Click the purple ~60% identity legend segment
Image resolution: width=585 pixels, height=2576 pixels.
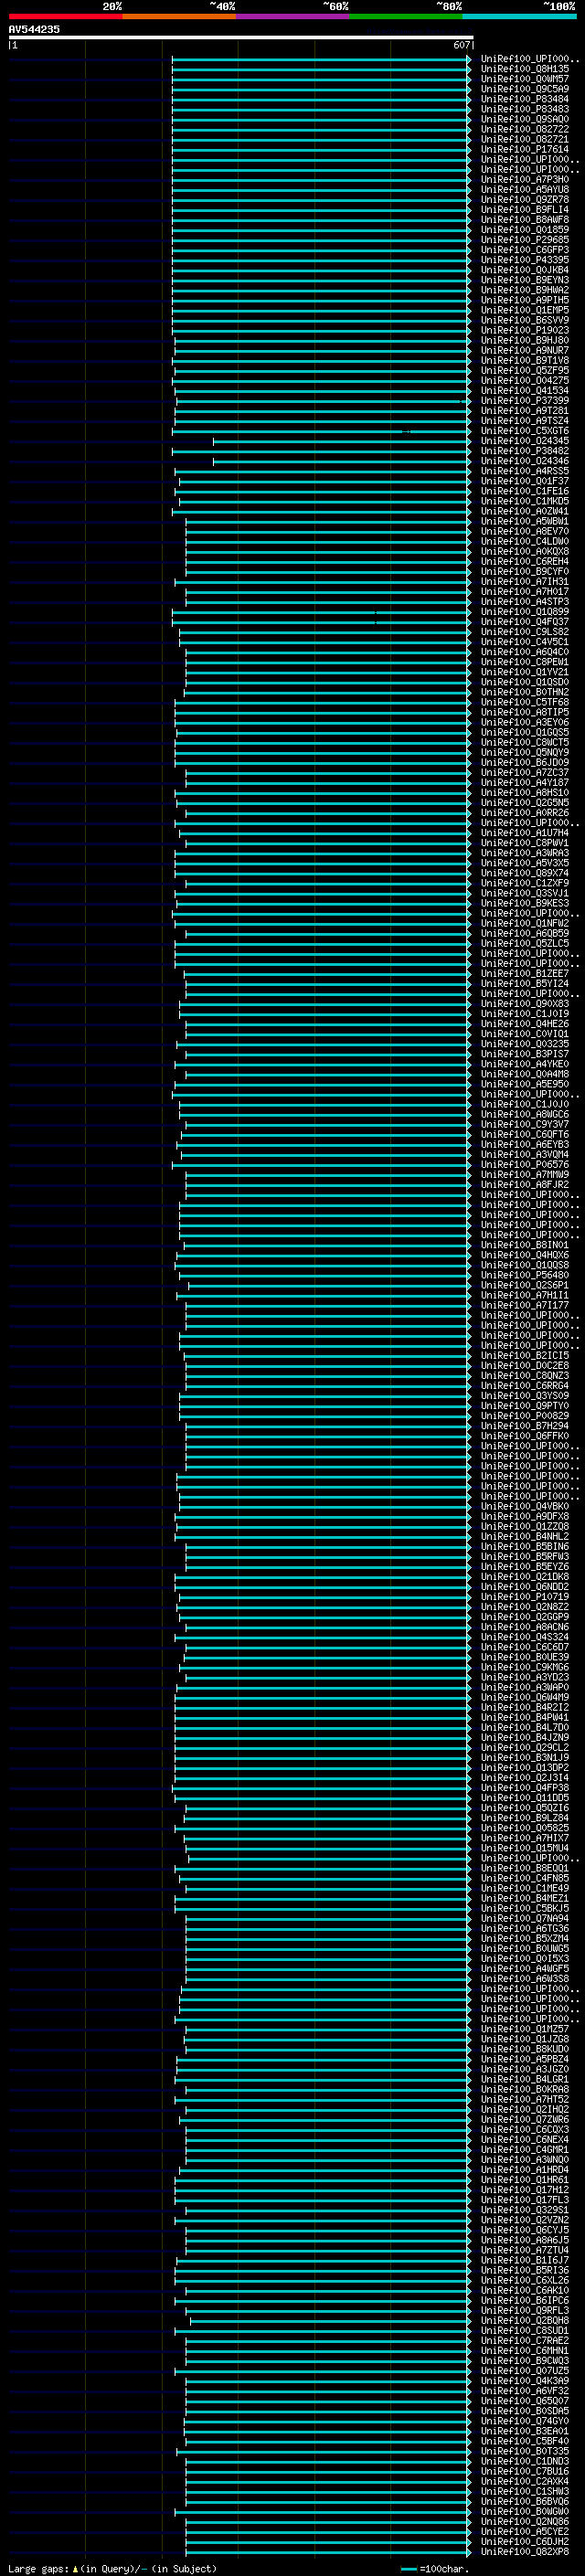click(x=292, y=16)
